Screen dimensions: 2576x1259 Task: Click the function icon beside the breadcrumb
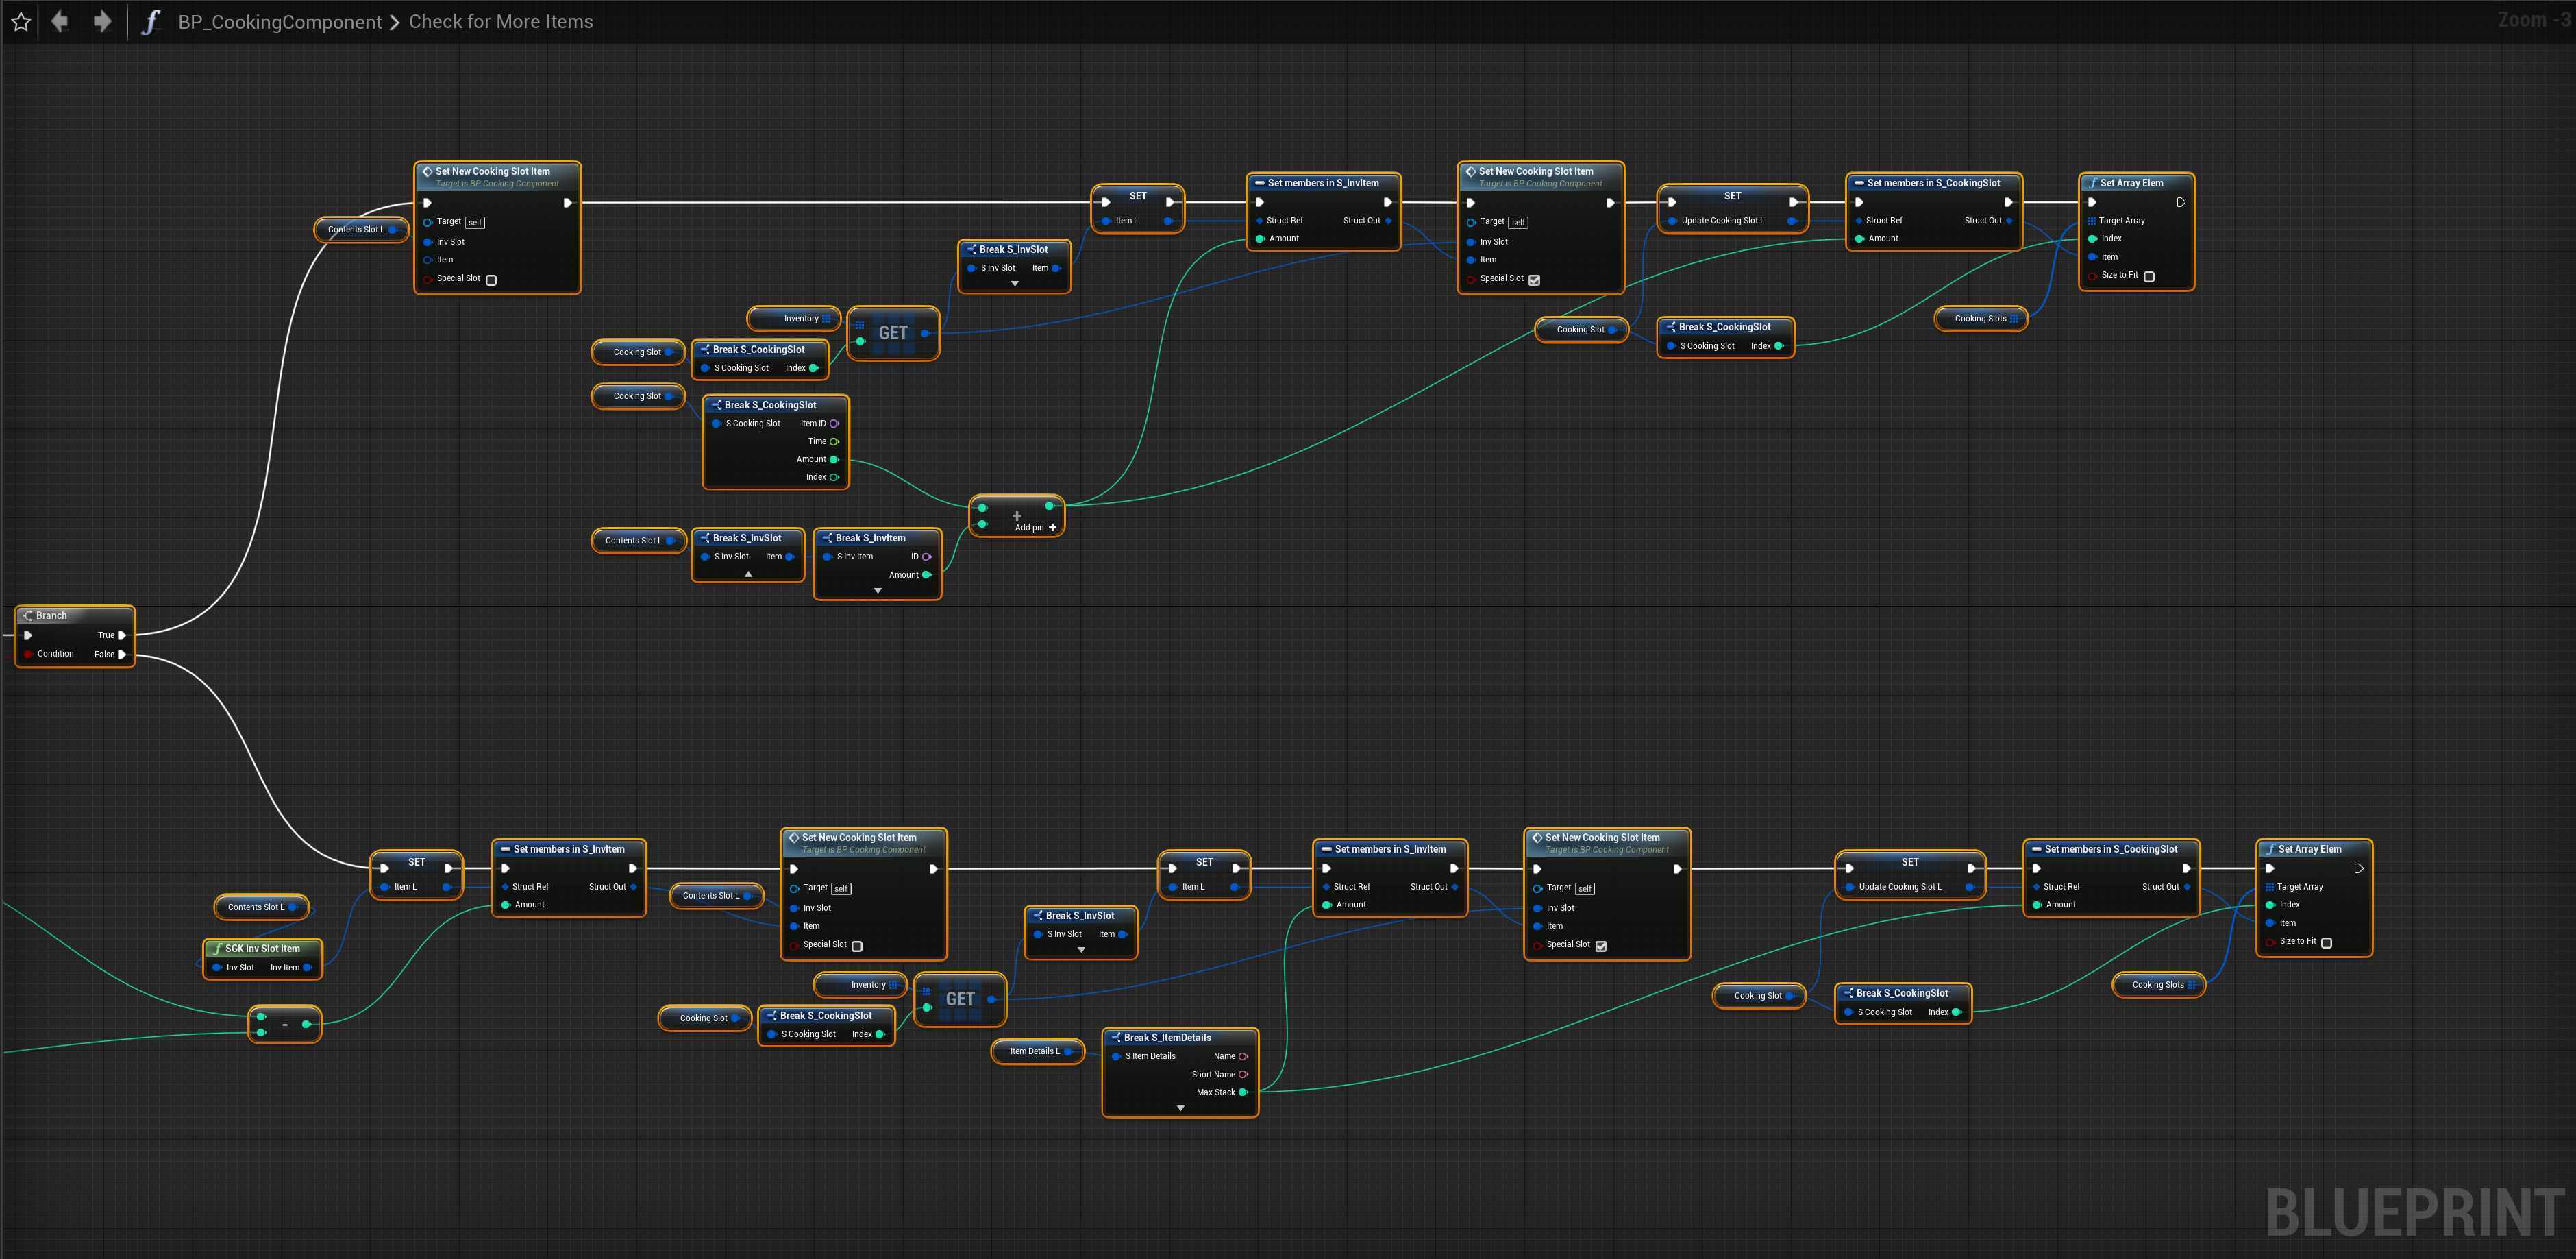point(151,22)
